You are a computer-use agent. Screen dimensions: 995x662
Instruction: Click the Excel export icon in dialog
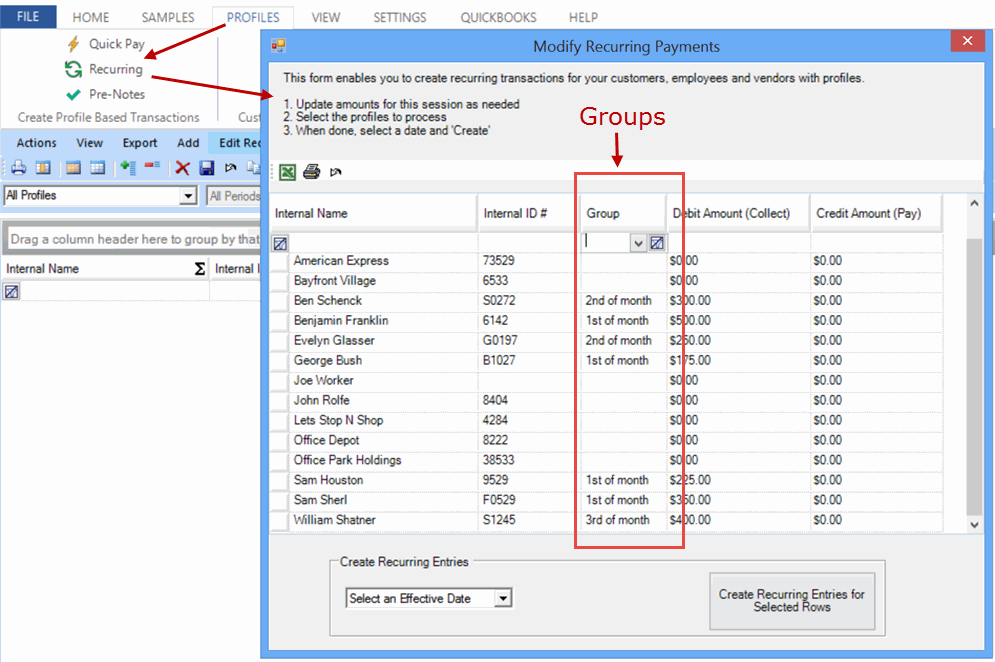288,172
